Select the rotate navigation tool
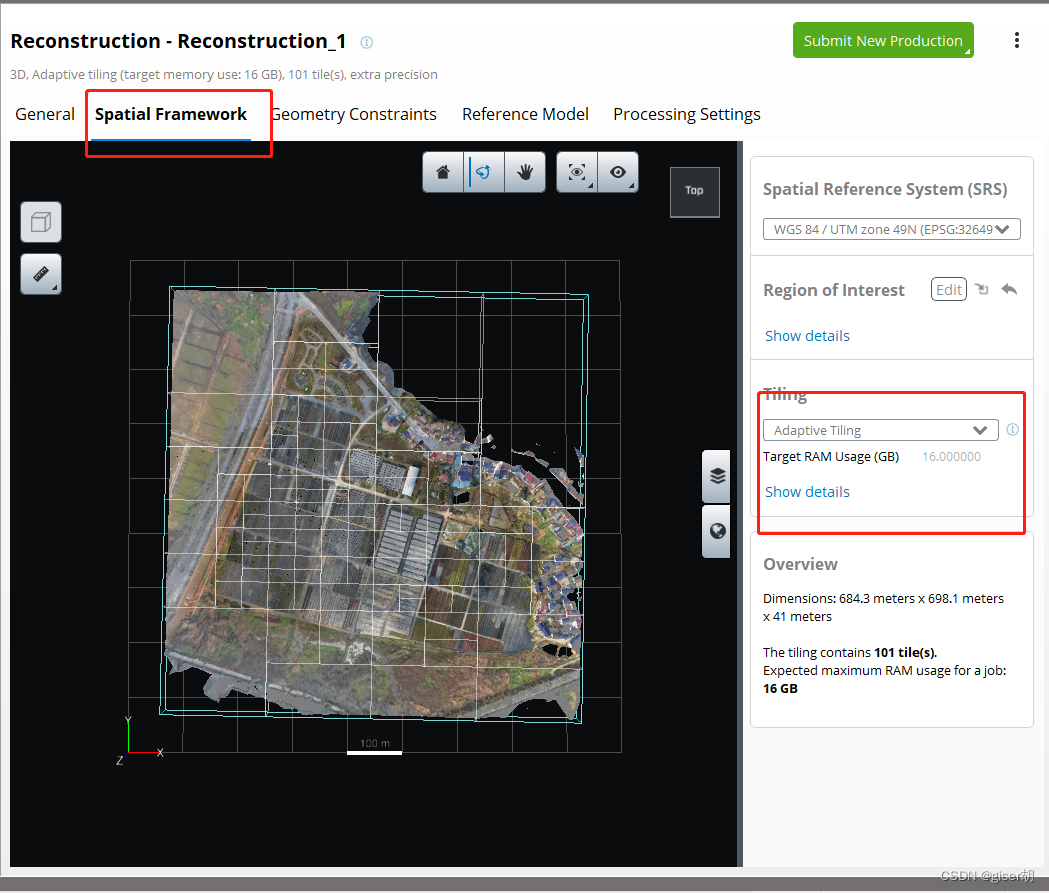 tap(484, 173)
